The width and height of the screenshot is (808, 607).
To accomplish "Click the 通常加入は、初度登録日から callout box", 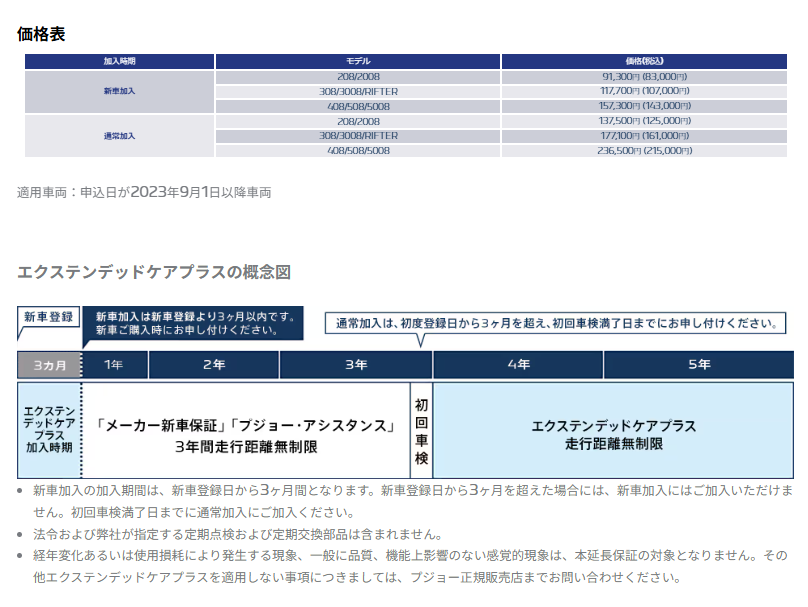I will [x=556, y=324].
